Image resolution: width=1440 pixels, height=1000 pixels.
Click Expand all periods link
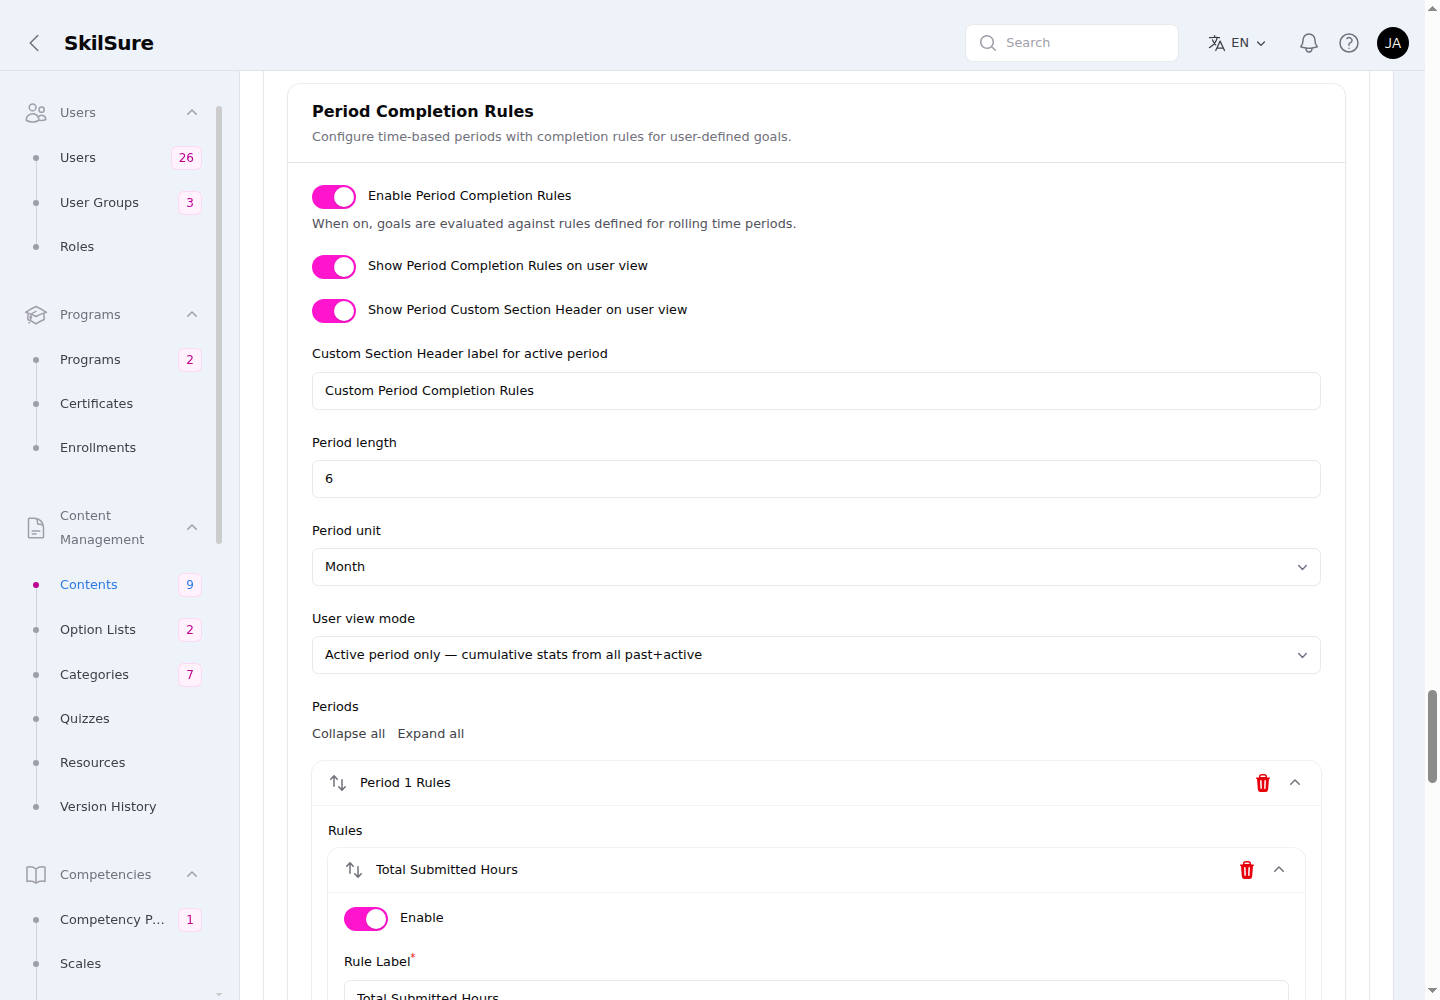[x=431, y=734]
